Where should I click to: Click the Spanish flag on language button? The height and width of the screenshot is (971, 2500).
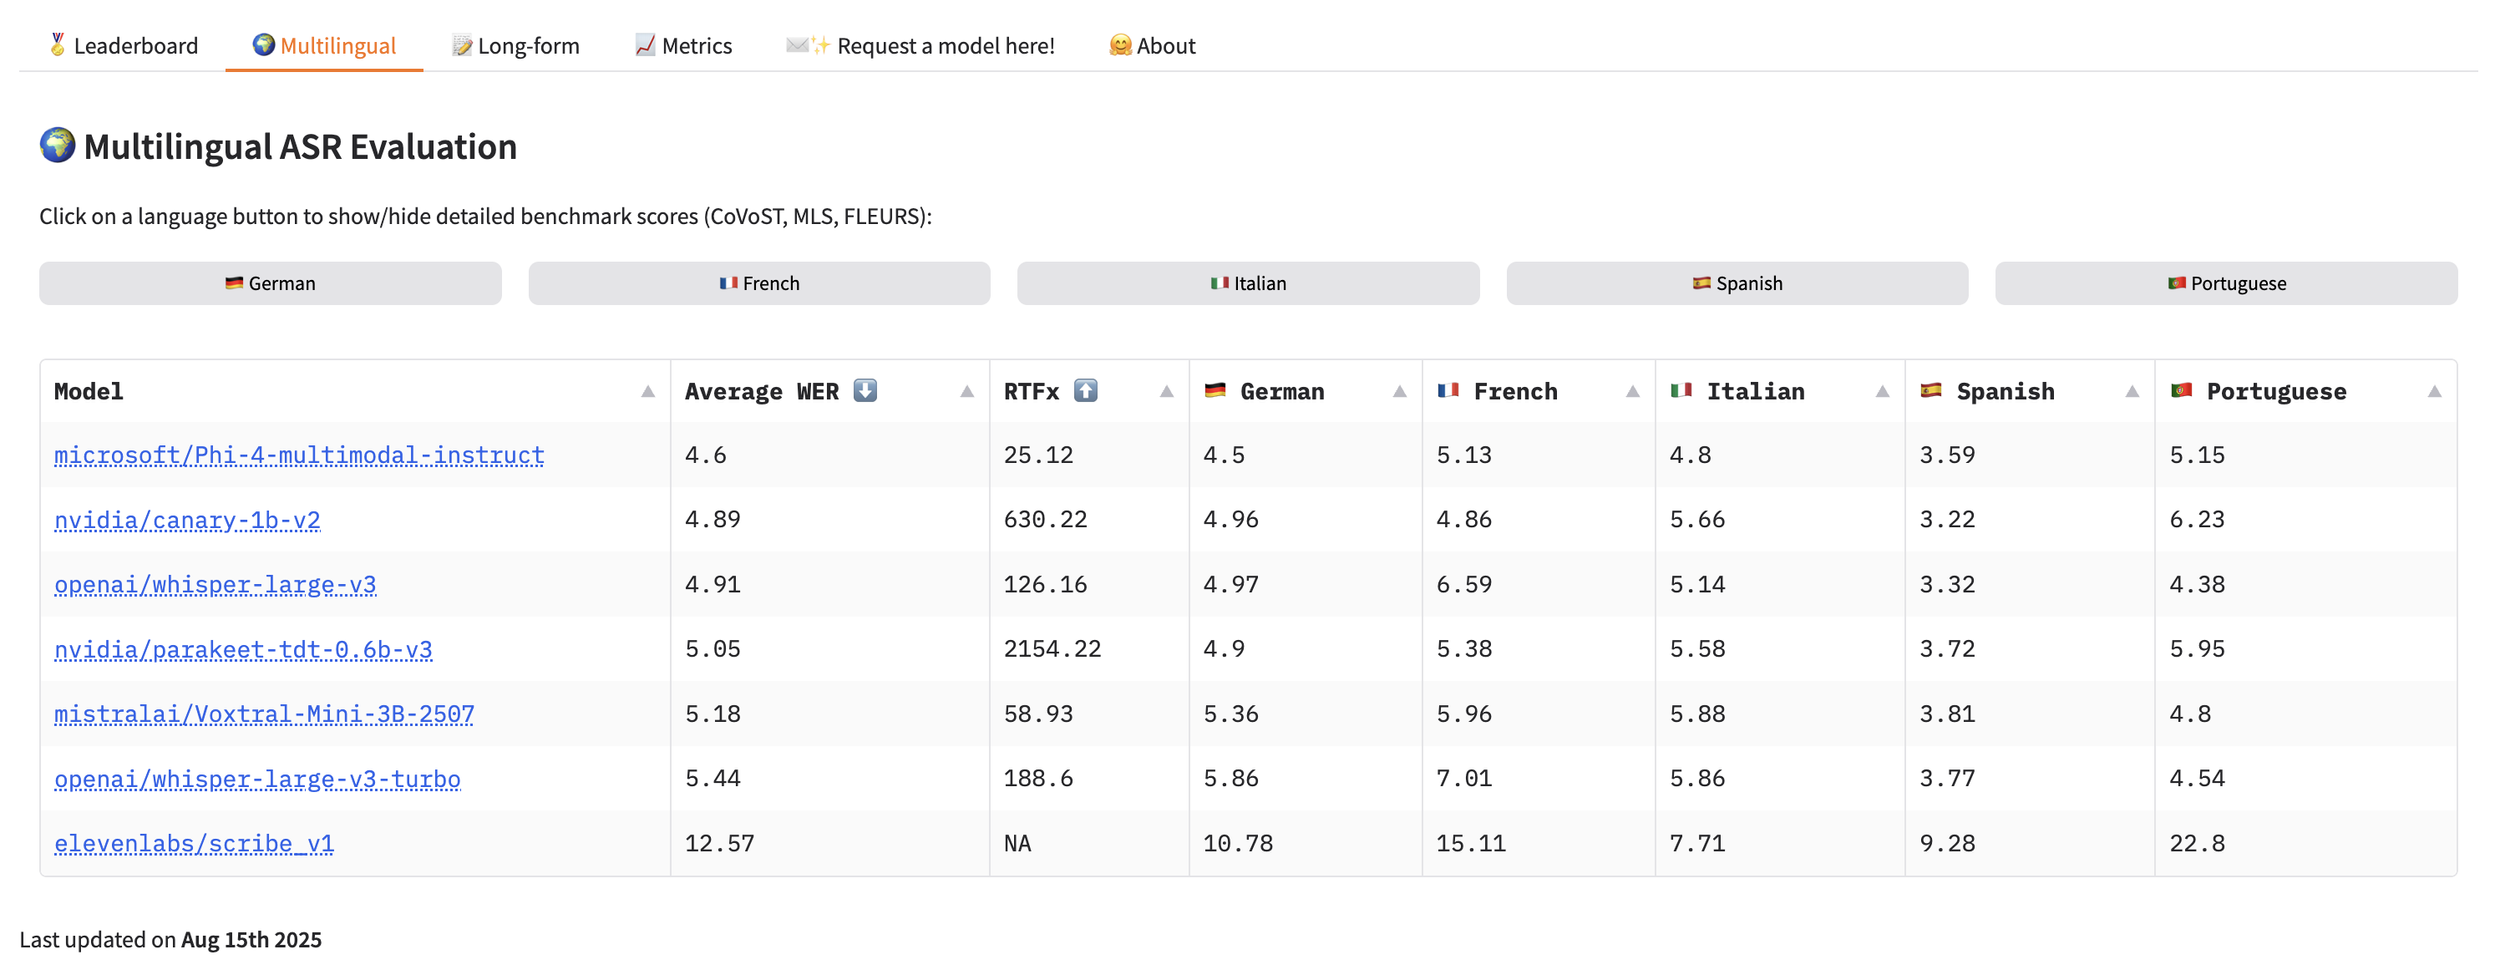[1701, 283]
